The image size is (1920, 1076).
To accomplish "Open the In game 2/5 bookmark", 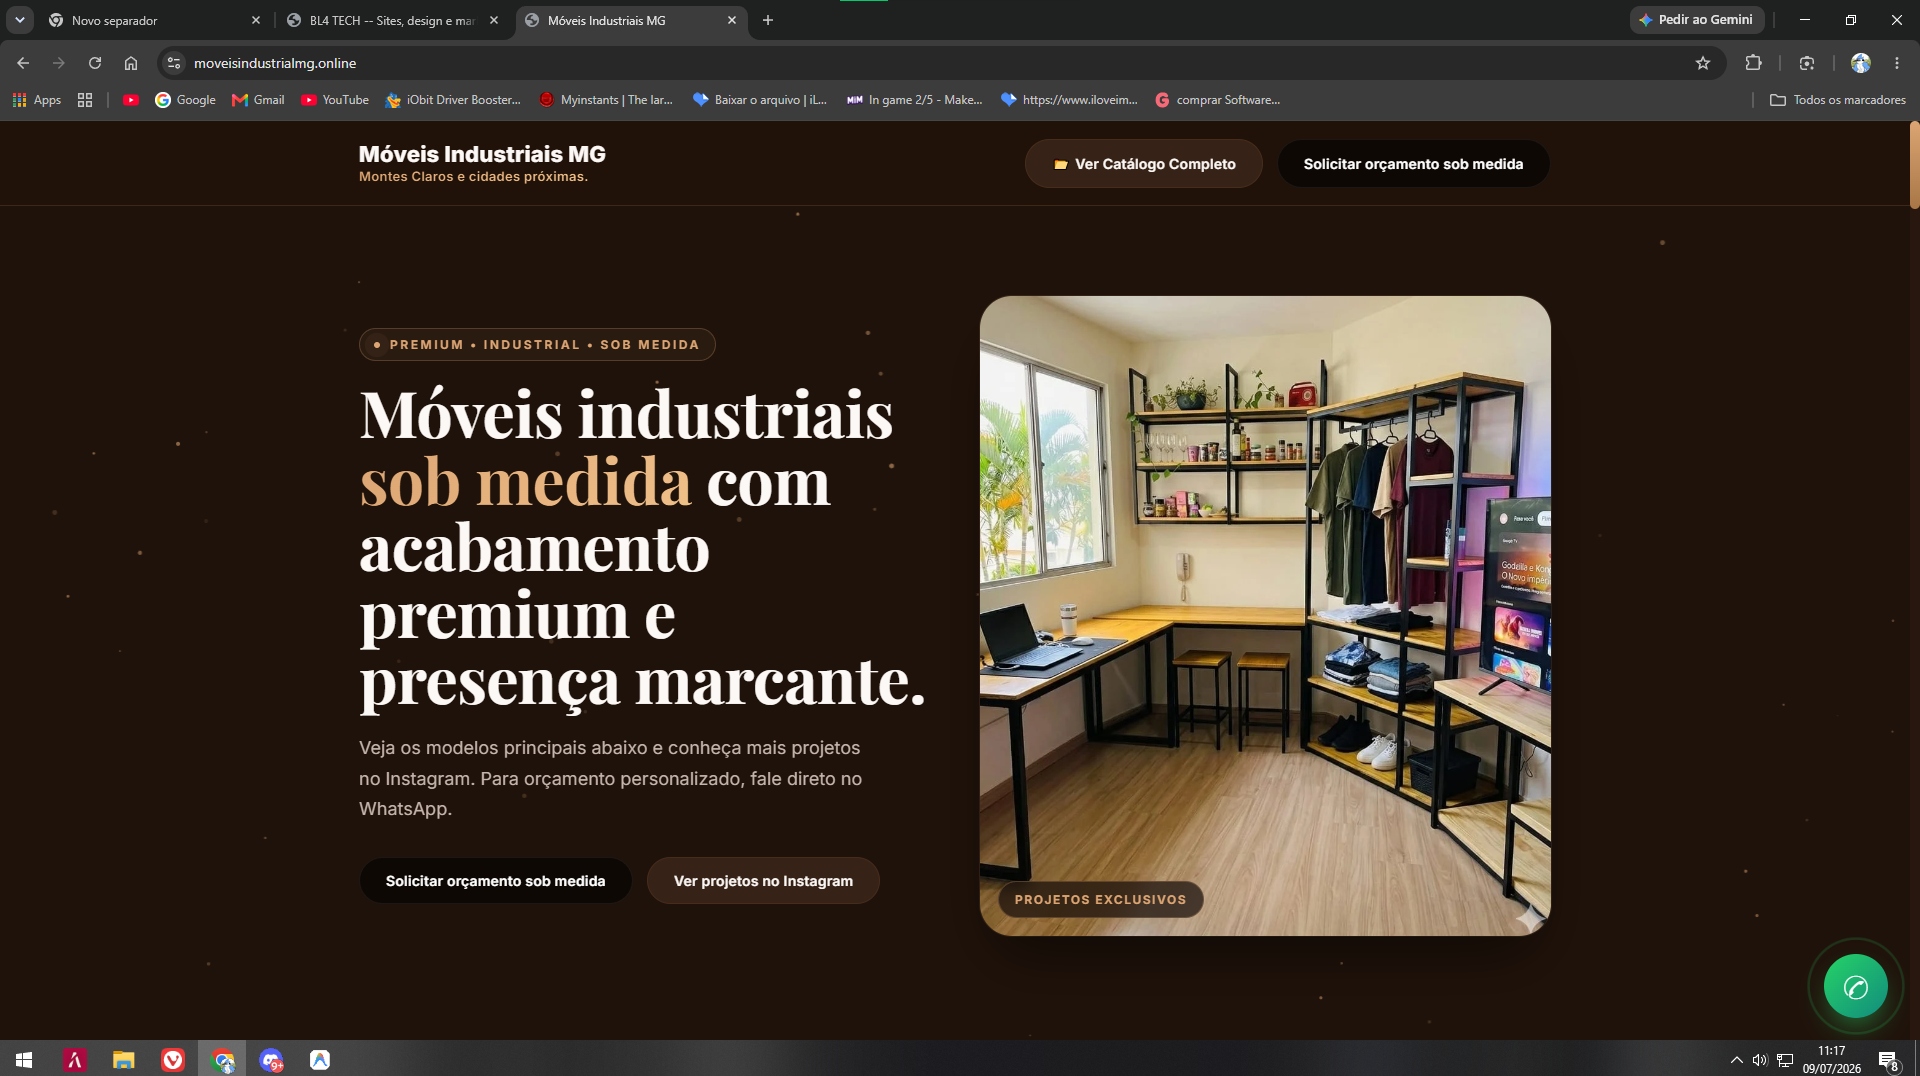I will click(x=914, y=100).
